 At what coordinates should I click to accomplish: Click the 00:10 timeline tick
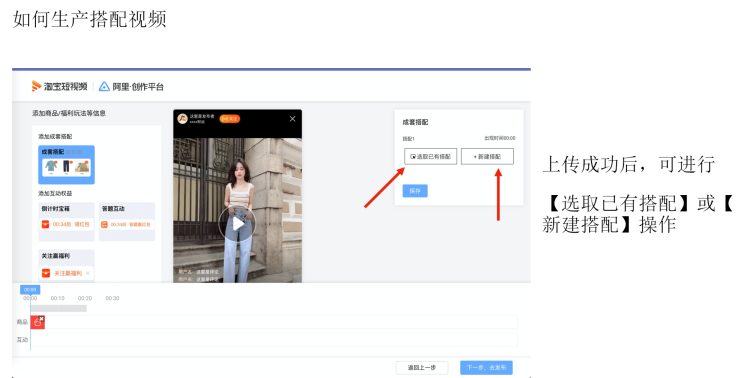[57, 298]
